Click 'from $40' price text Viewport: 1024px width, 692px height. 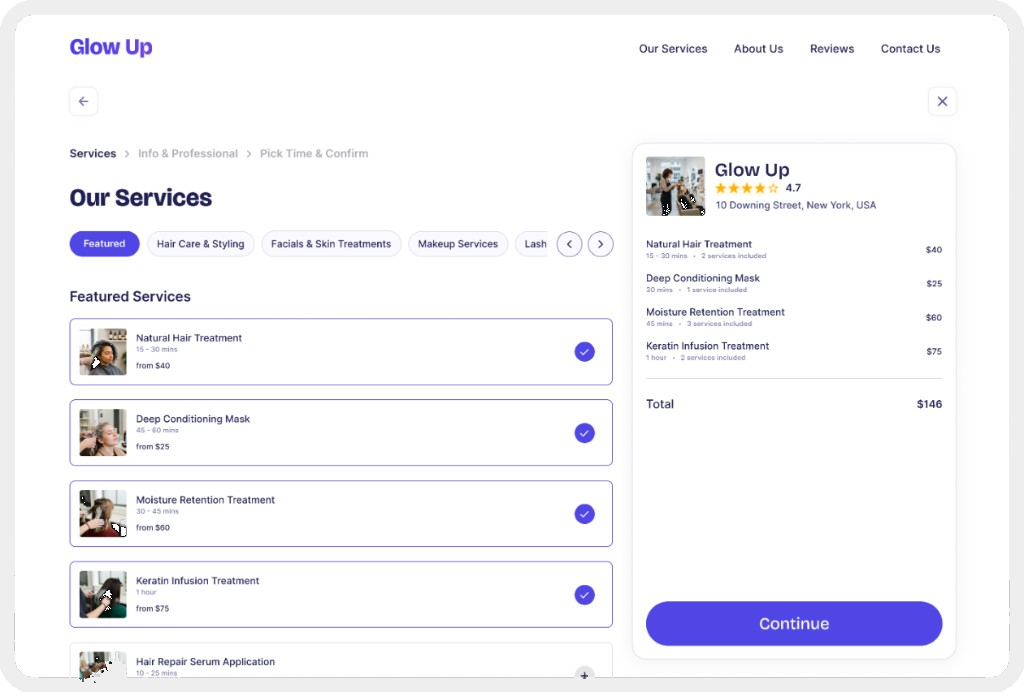(x=153, y=366)
